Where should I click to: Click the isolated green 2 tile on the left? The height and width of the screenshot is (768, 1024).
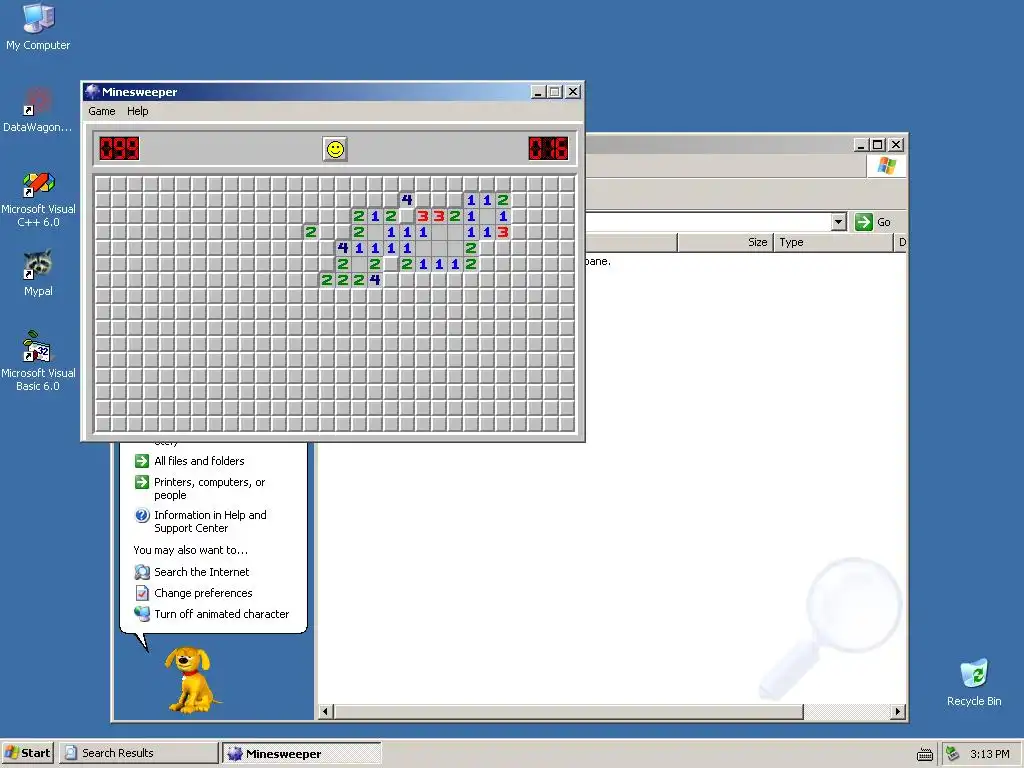(311, 232)
